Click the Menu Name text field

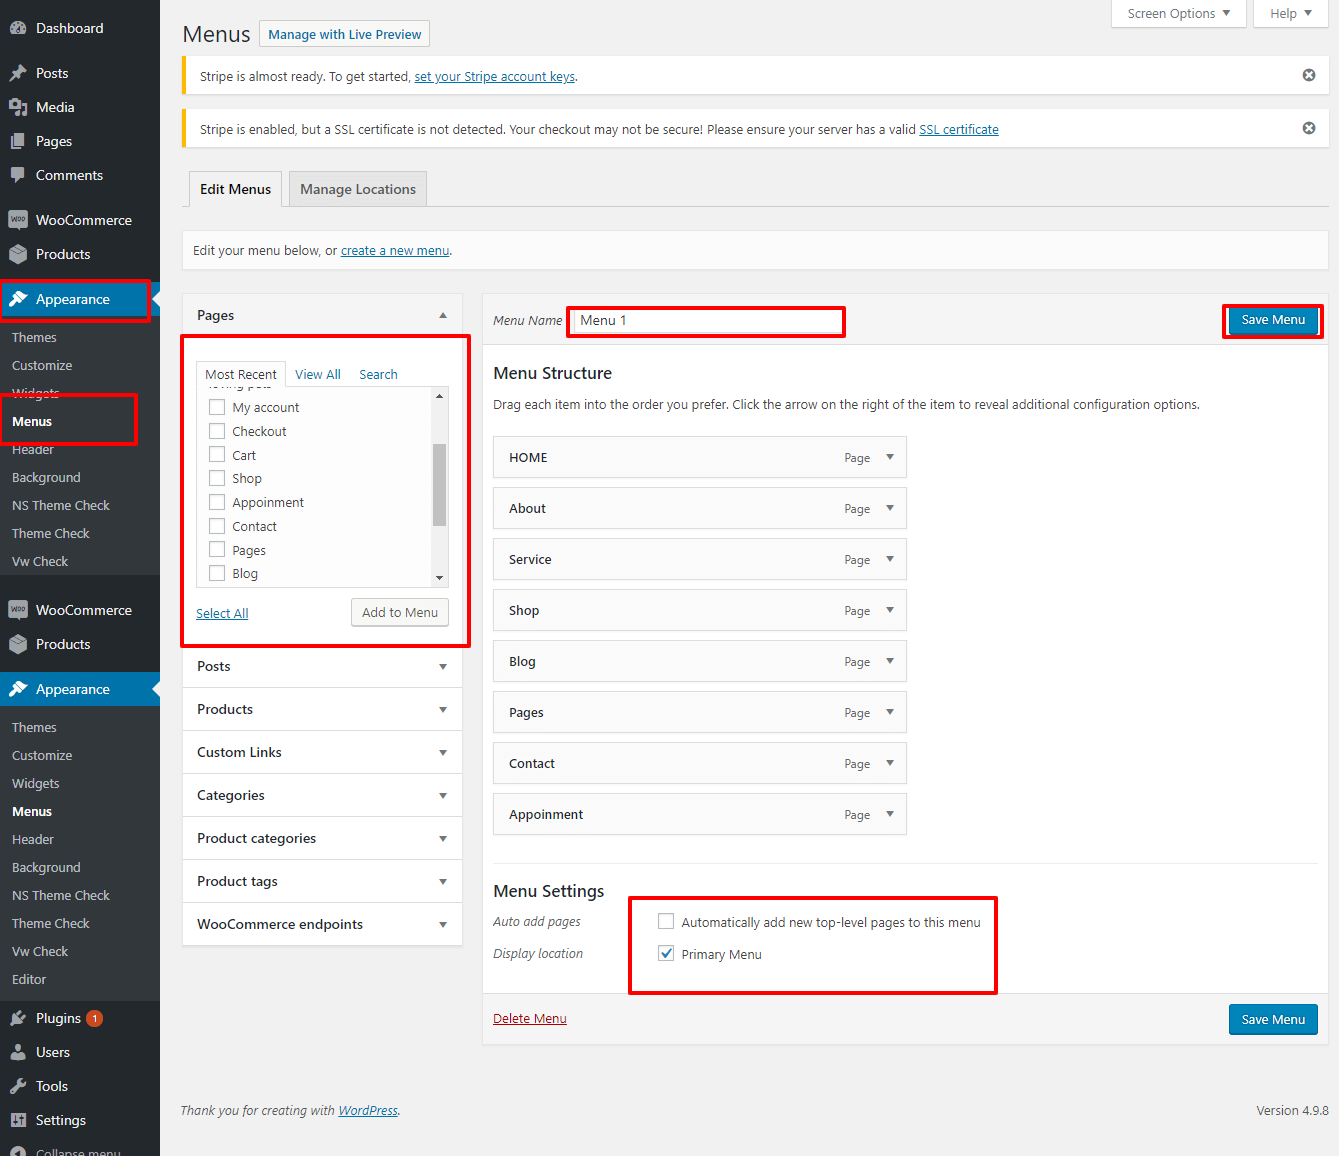(x=707, y=320)
